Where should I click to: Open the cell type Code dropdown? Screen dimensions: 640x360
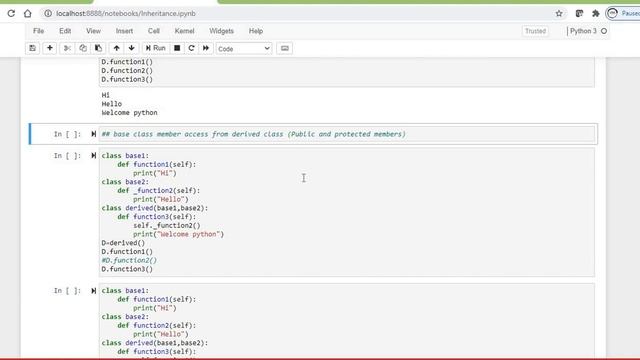tap(244, 49)
